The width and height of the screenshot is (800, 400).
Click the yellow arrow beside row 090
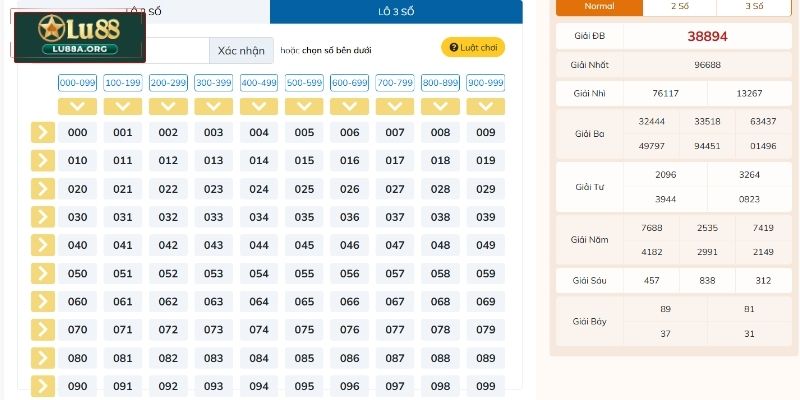coord(43,386)
